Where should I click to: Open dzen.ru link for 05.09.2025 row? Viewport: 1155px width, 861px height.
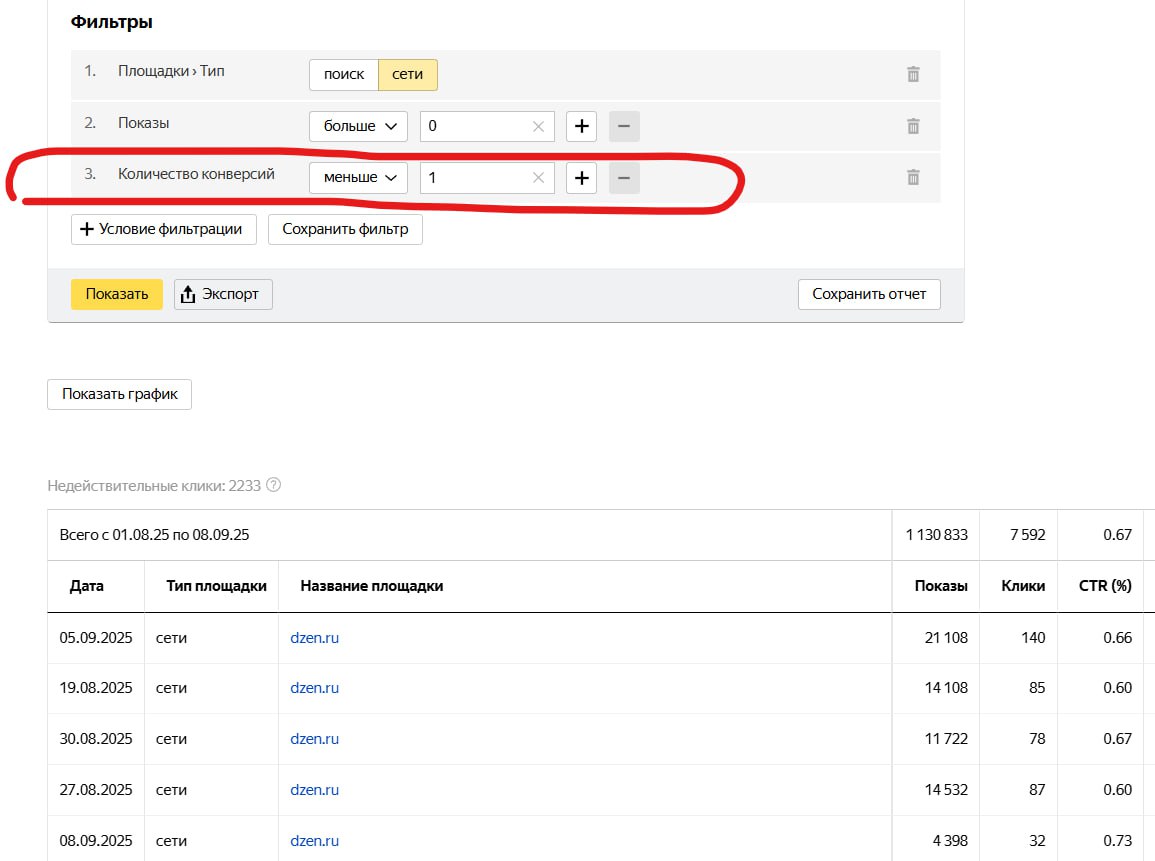point(314,638)
